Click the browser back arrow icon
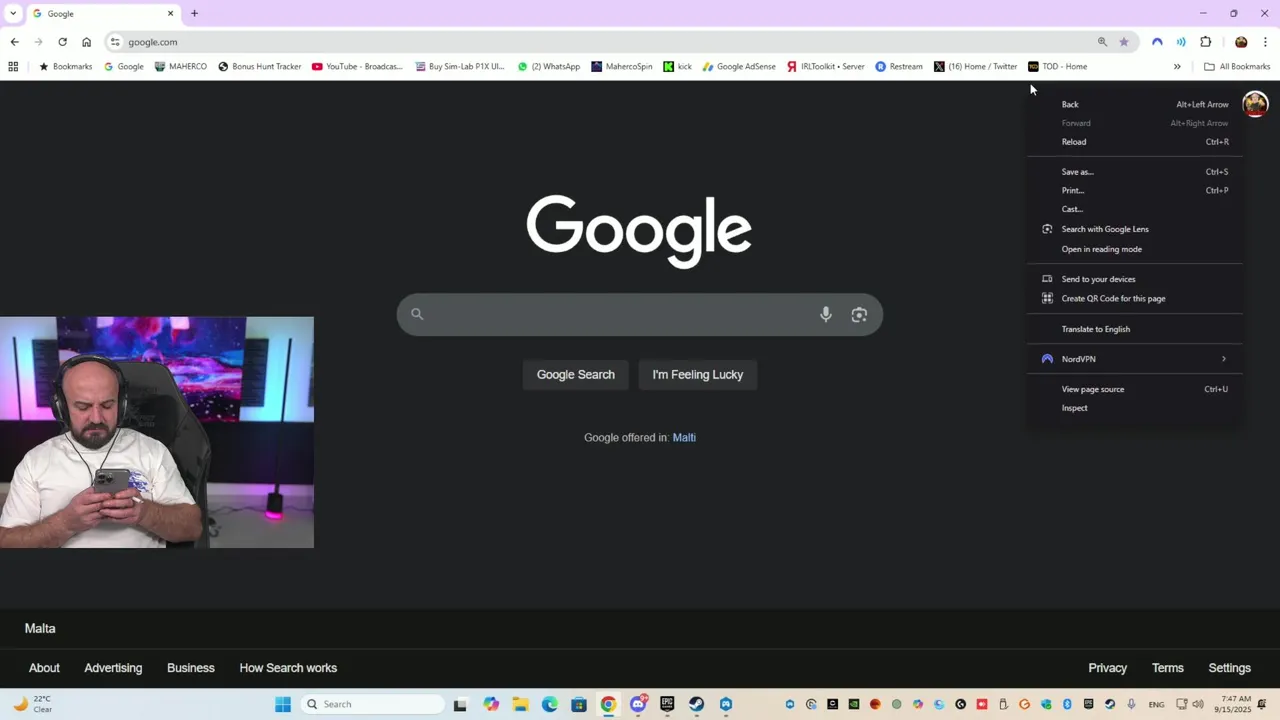1280x720 pixels. [14, 42]
